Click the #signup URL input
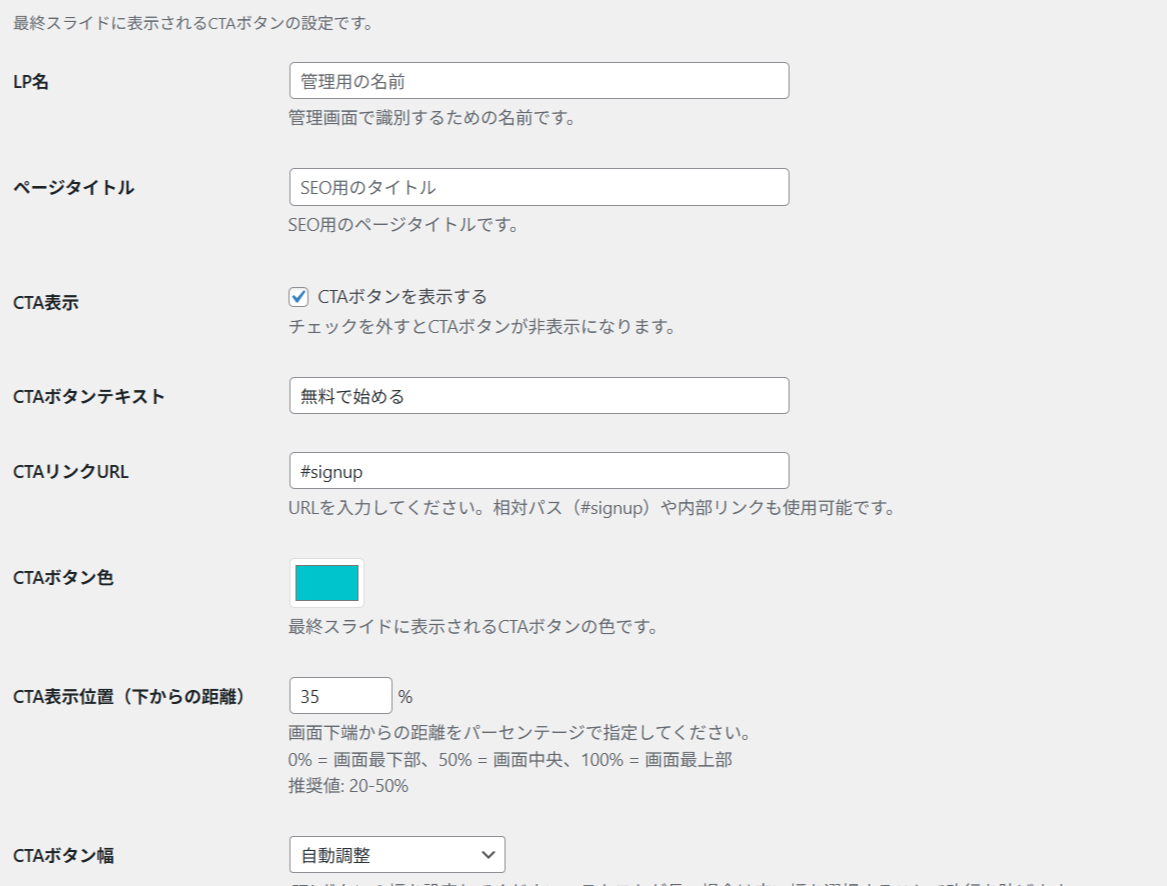This screenshot has height=886, width=1167. point(539,470)
